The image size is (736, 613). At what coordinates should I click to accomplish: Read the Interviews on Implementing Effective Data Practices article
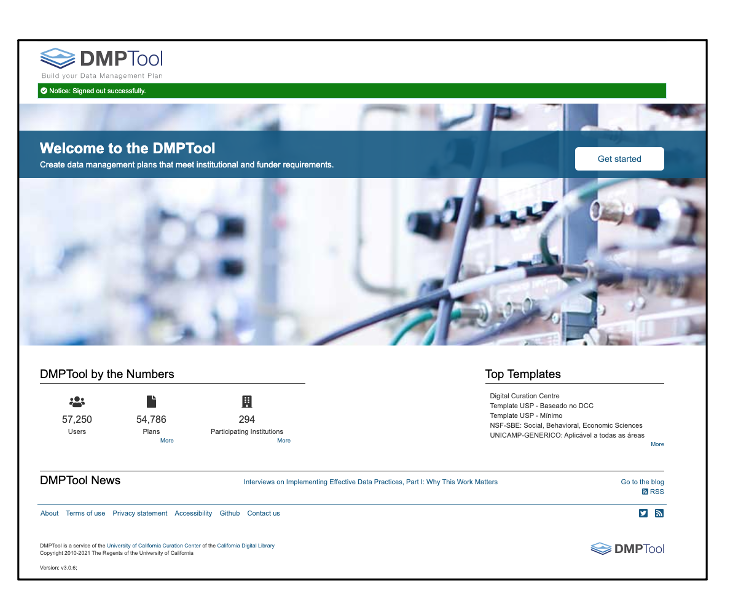[x=370, y=482]
